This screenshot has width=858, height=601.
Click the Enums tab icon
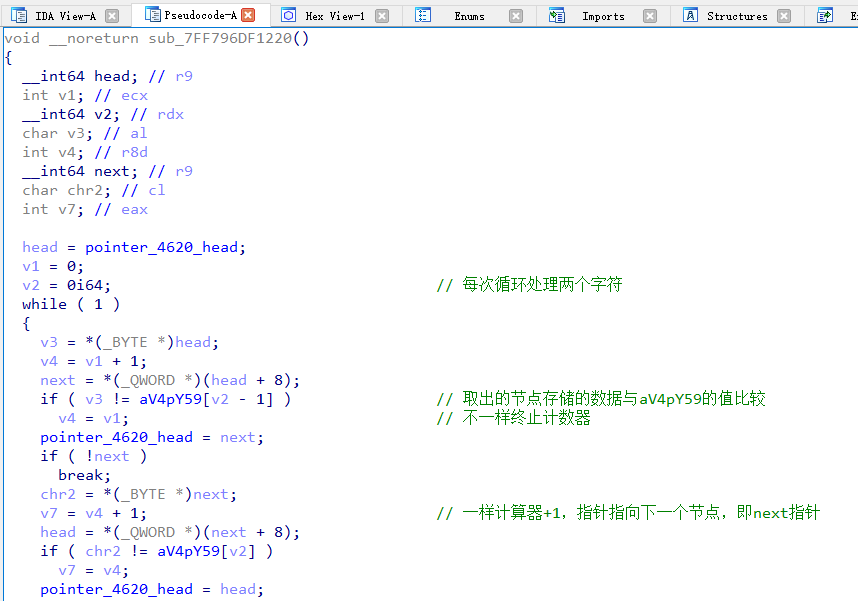(x=423, y=16)
